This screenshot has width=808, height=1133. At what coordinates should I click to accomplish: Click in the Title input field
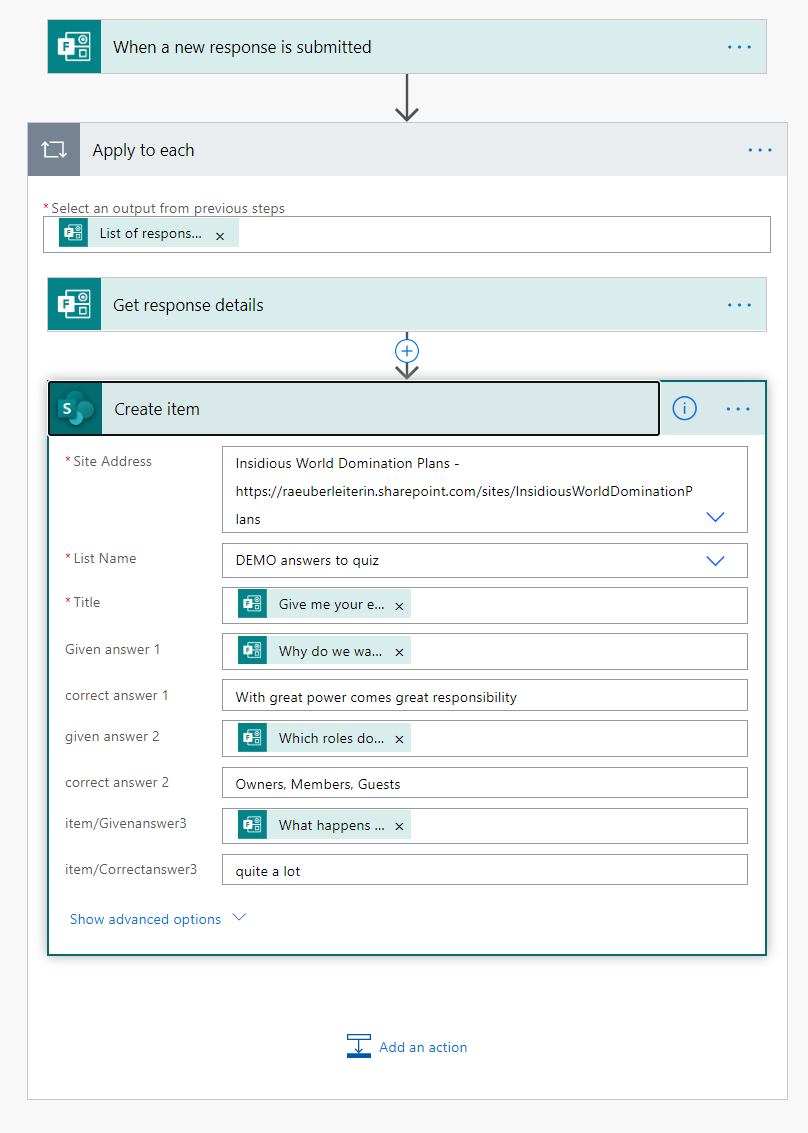click(485, 606)
